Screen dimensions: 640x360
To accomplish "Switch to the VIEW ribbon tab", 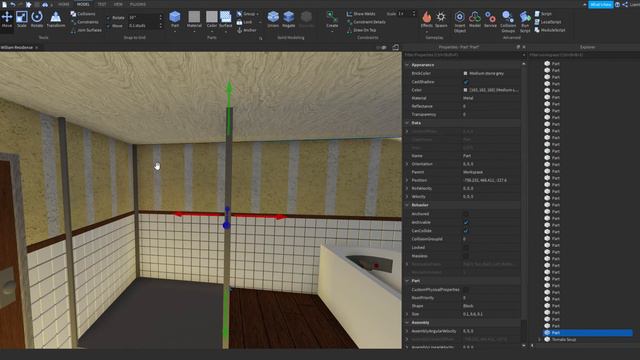I will [118, 4].
